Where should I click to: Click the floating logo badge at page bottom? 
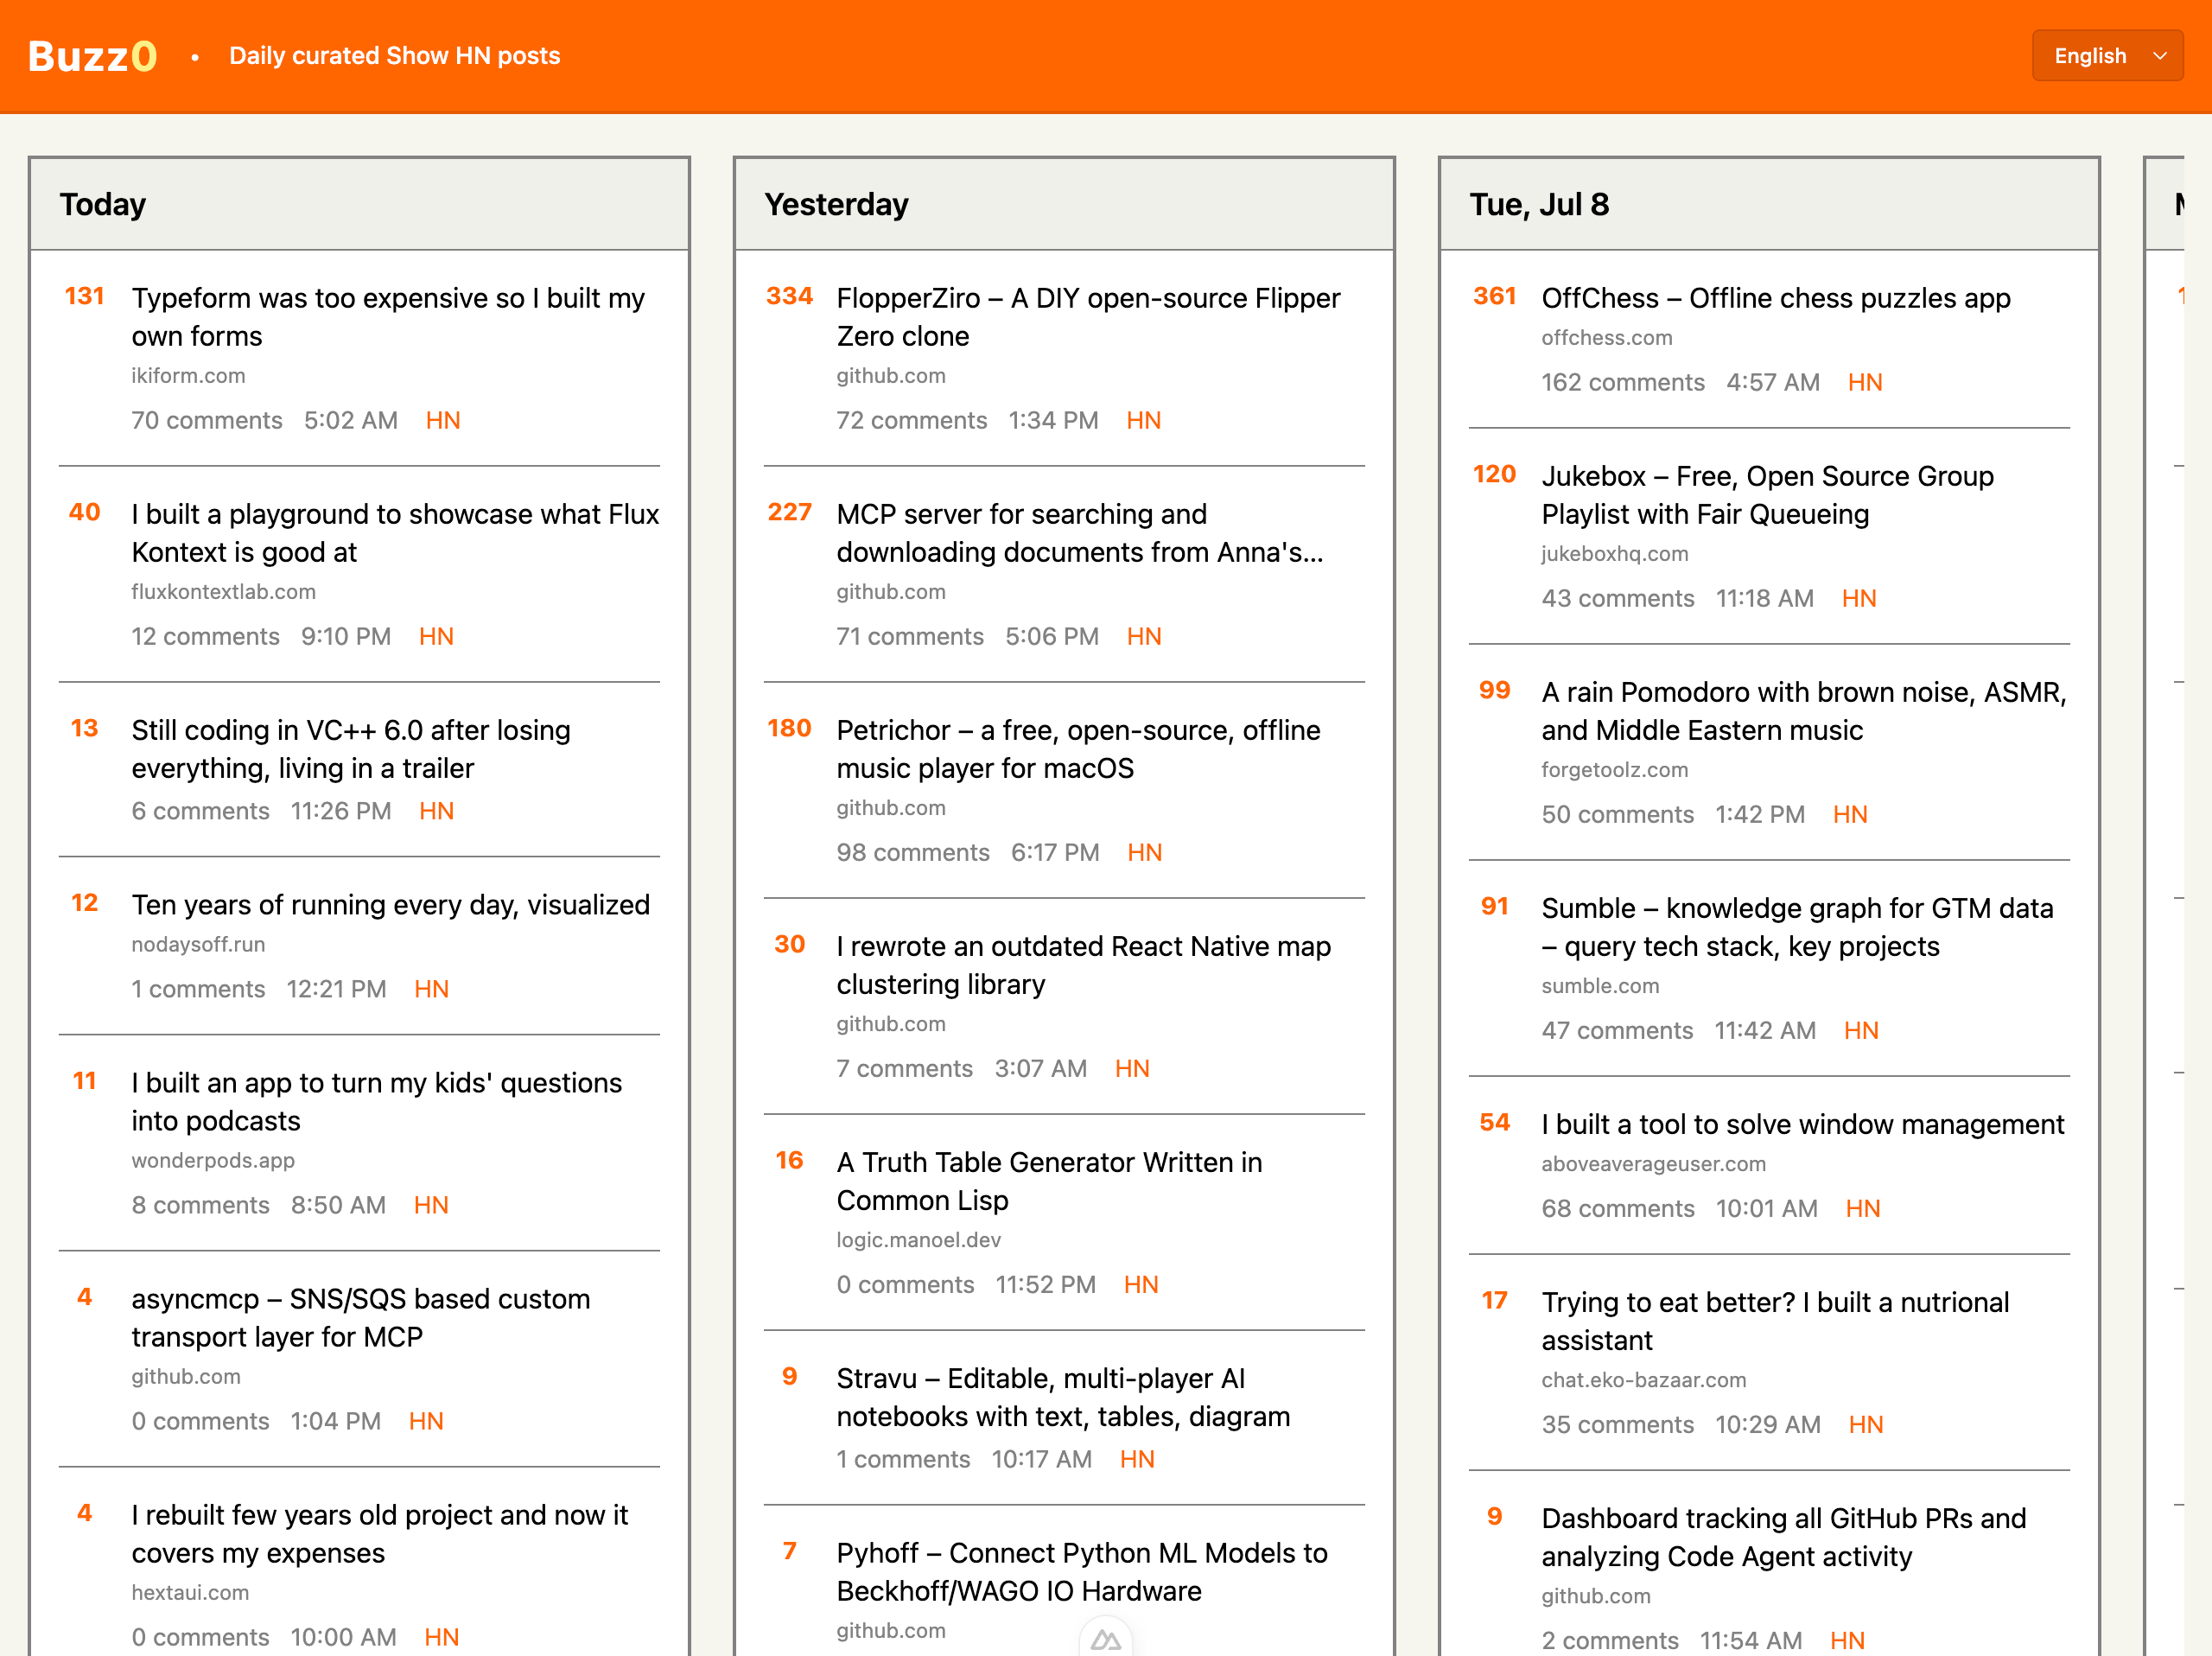(x=1105, y=1638)
